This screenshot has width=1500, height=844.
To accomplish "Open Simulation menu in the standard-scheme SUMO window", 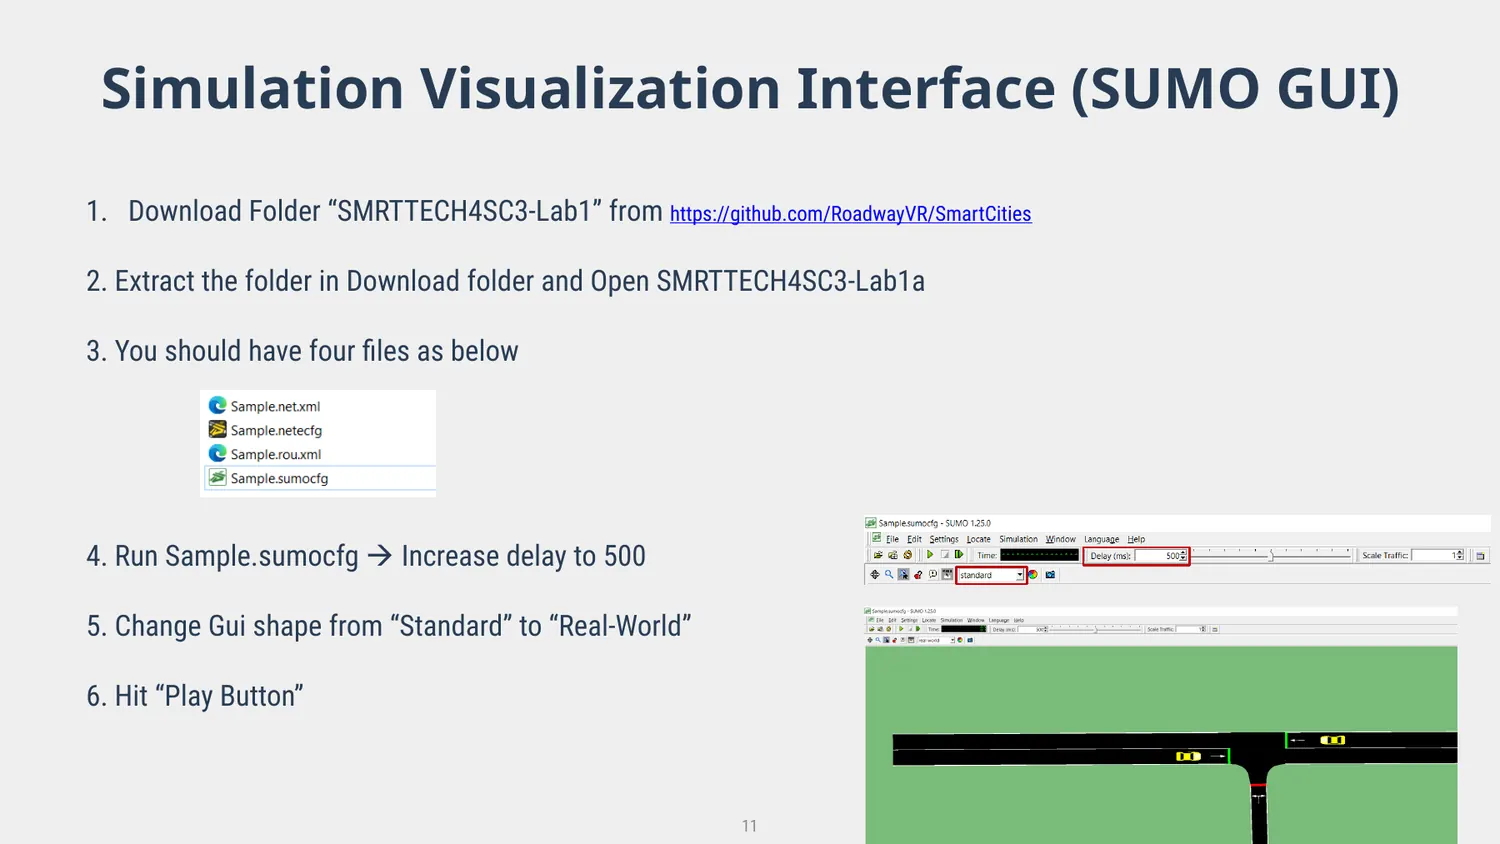I will tap(1018, 539).
